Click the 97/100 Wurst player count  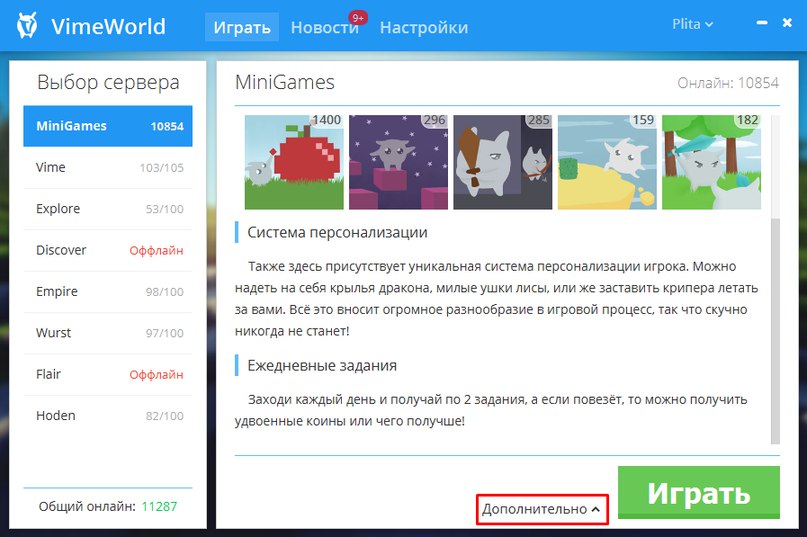pos(165,333)
